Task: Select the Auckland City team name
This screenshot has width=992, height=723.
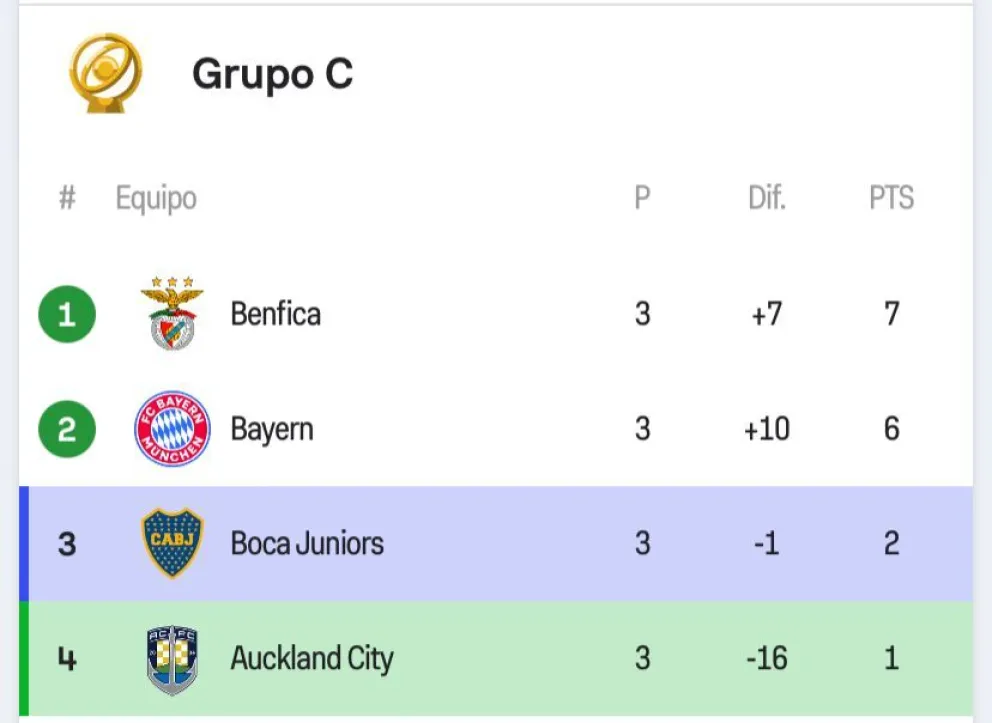Action: 312,658
